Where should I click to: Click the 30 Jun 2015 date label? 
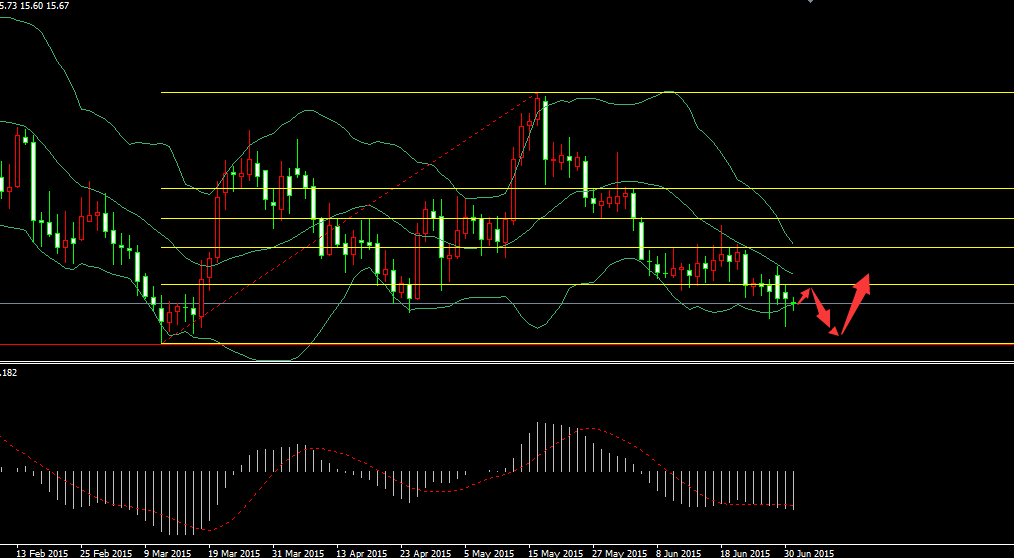808,552
